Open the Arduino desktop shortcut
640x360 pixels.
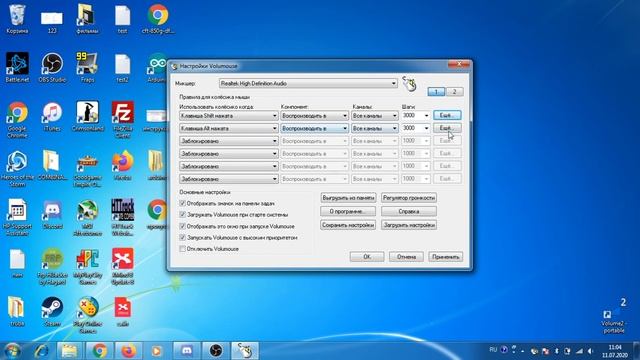coord(158,67)
